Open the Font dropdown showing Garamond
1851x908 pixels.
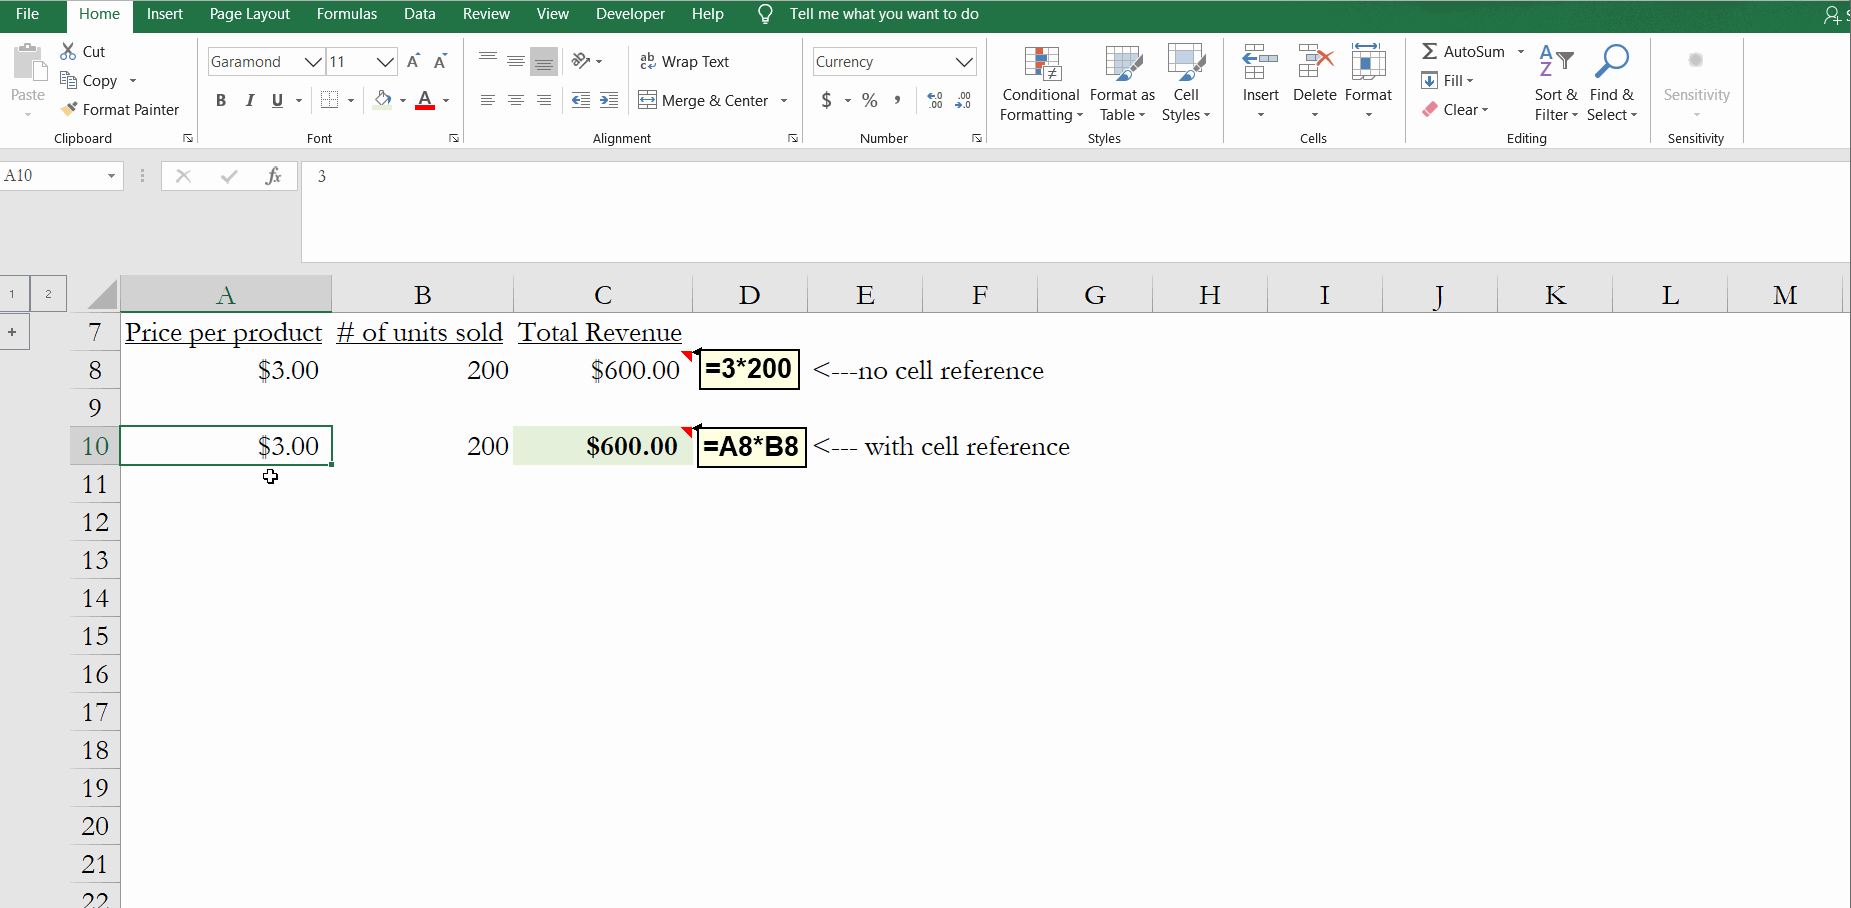265,61
